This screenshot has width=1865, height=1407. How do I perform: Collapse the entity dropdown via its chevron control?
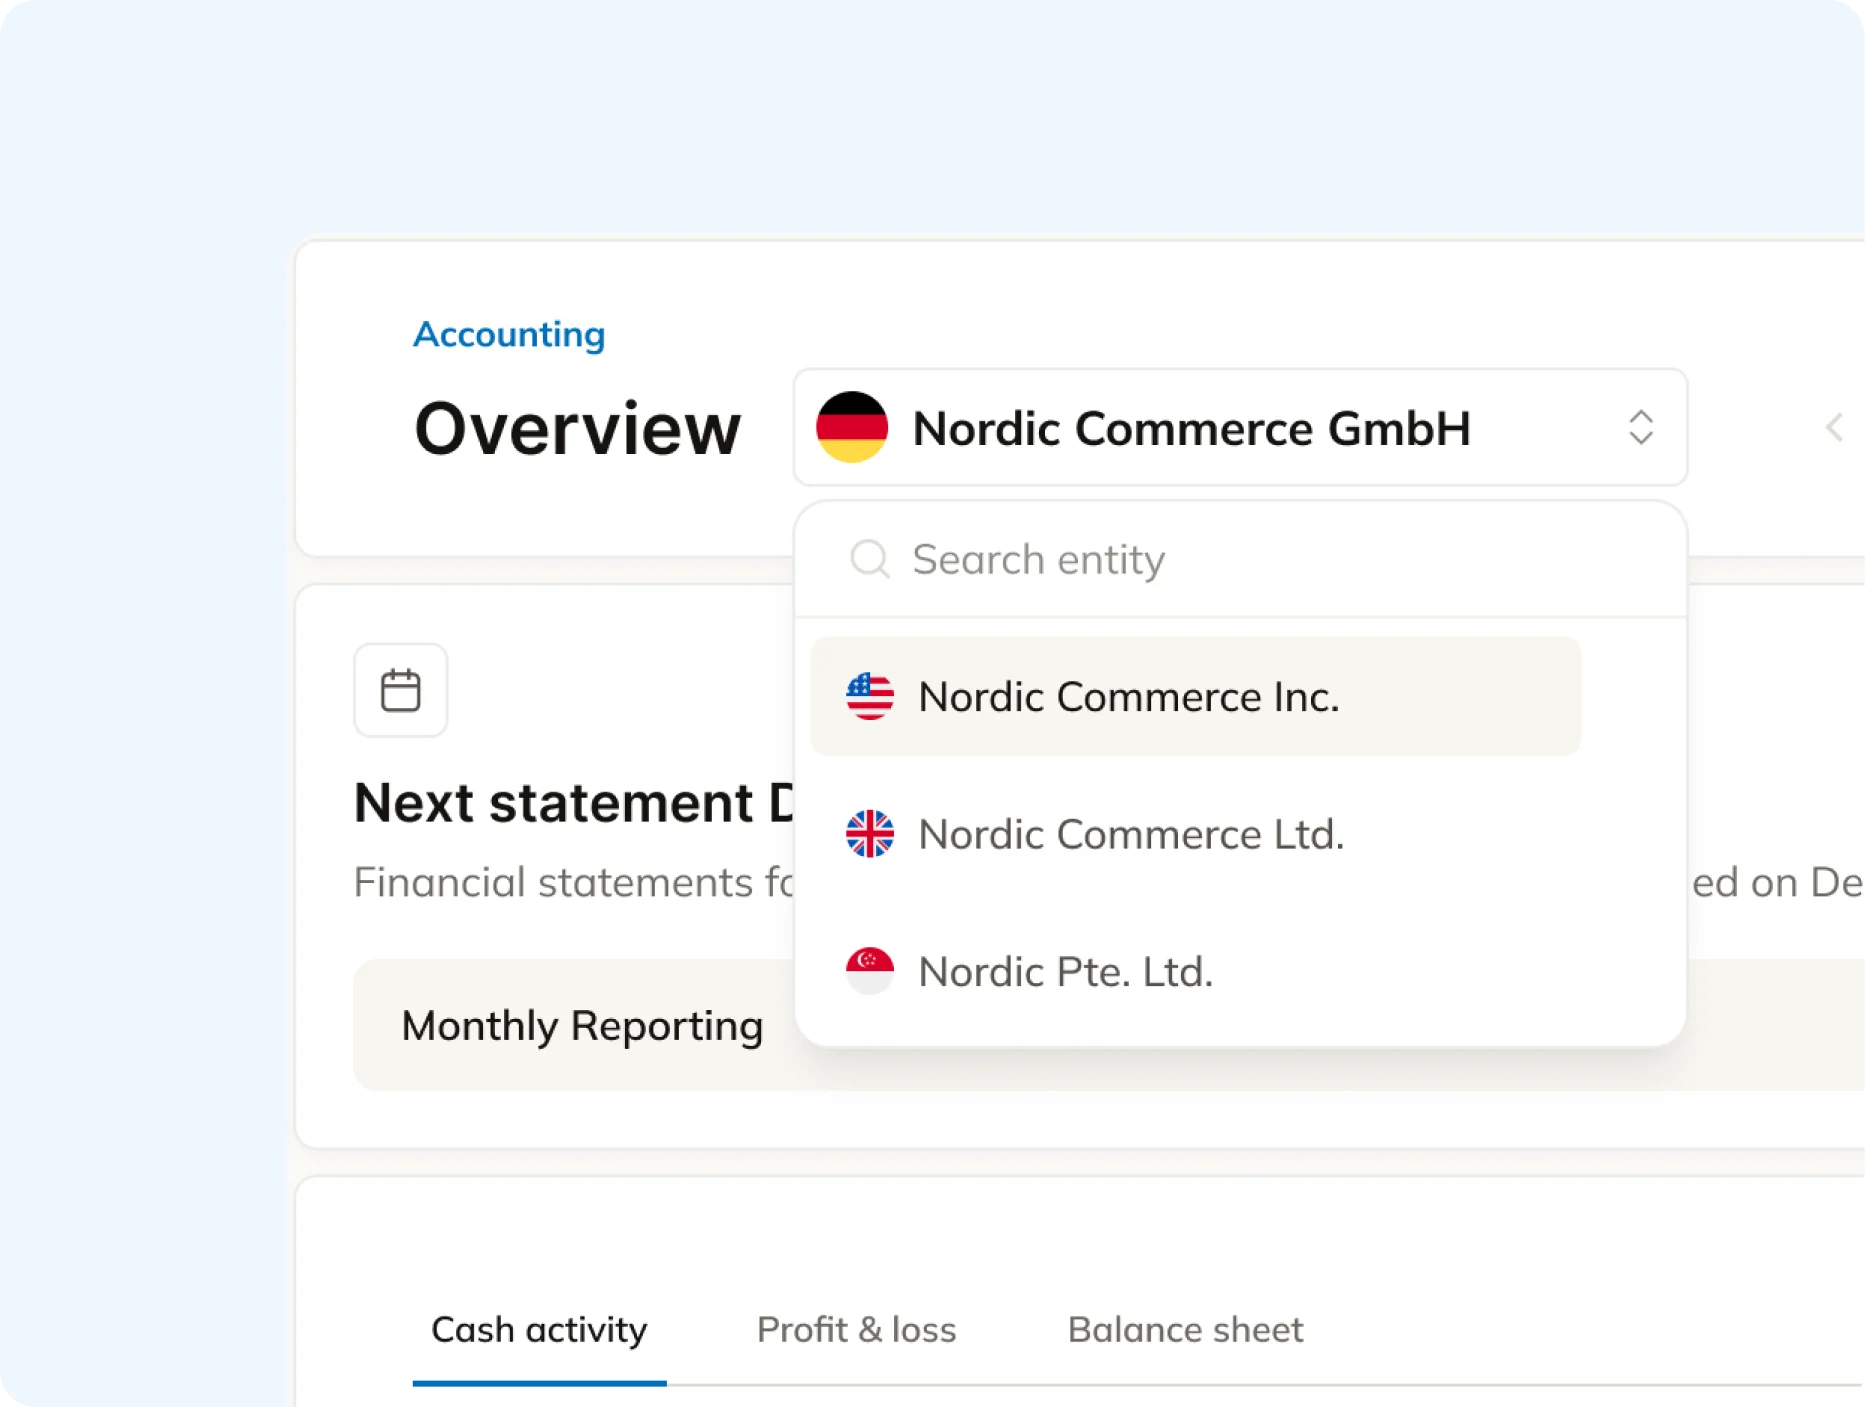click(1640, 428)
